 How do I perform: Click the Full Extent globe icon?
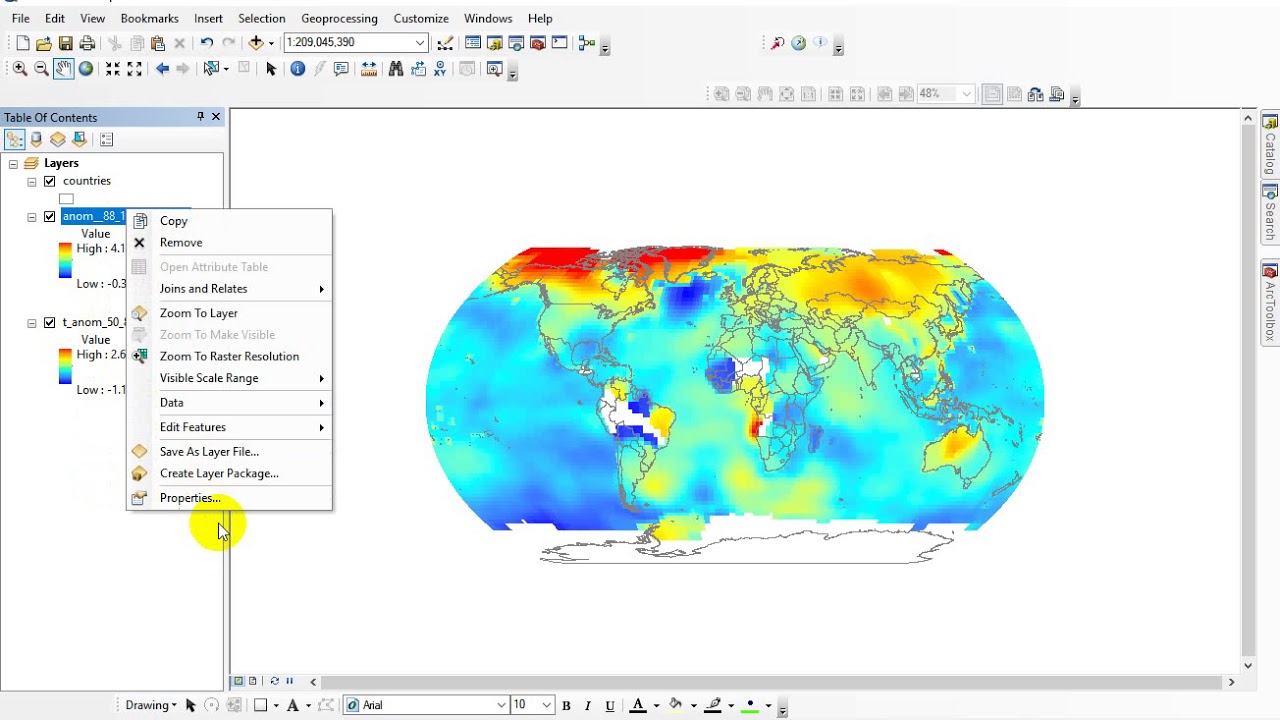pyautogui.click(x=85, y=69)
